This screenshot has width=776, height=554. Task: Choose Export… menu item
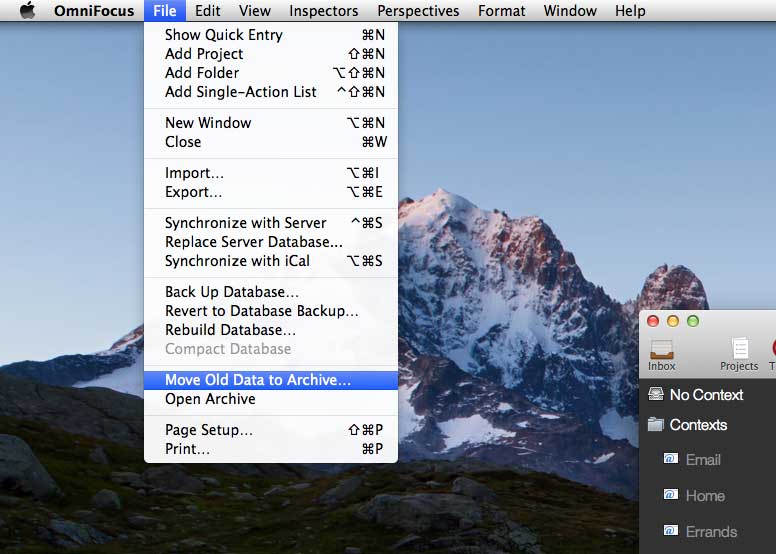tap(271, 192)
